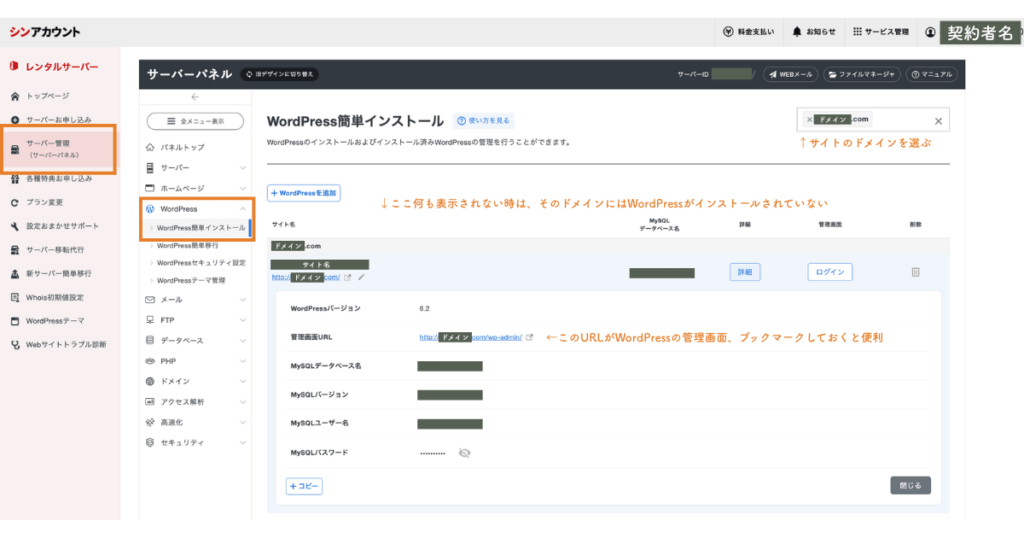Viewport: 1024px width, 538px height.
Task: Open お知らせ bell notifications
Action: coord(813,31)
